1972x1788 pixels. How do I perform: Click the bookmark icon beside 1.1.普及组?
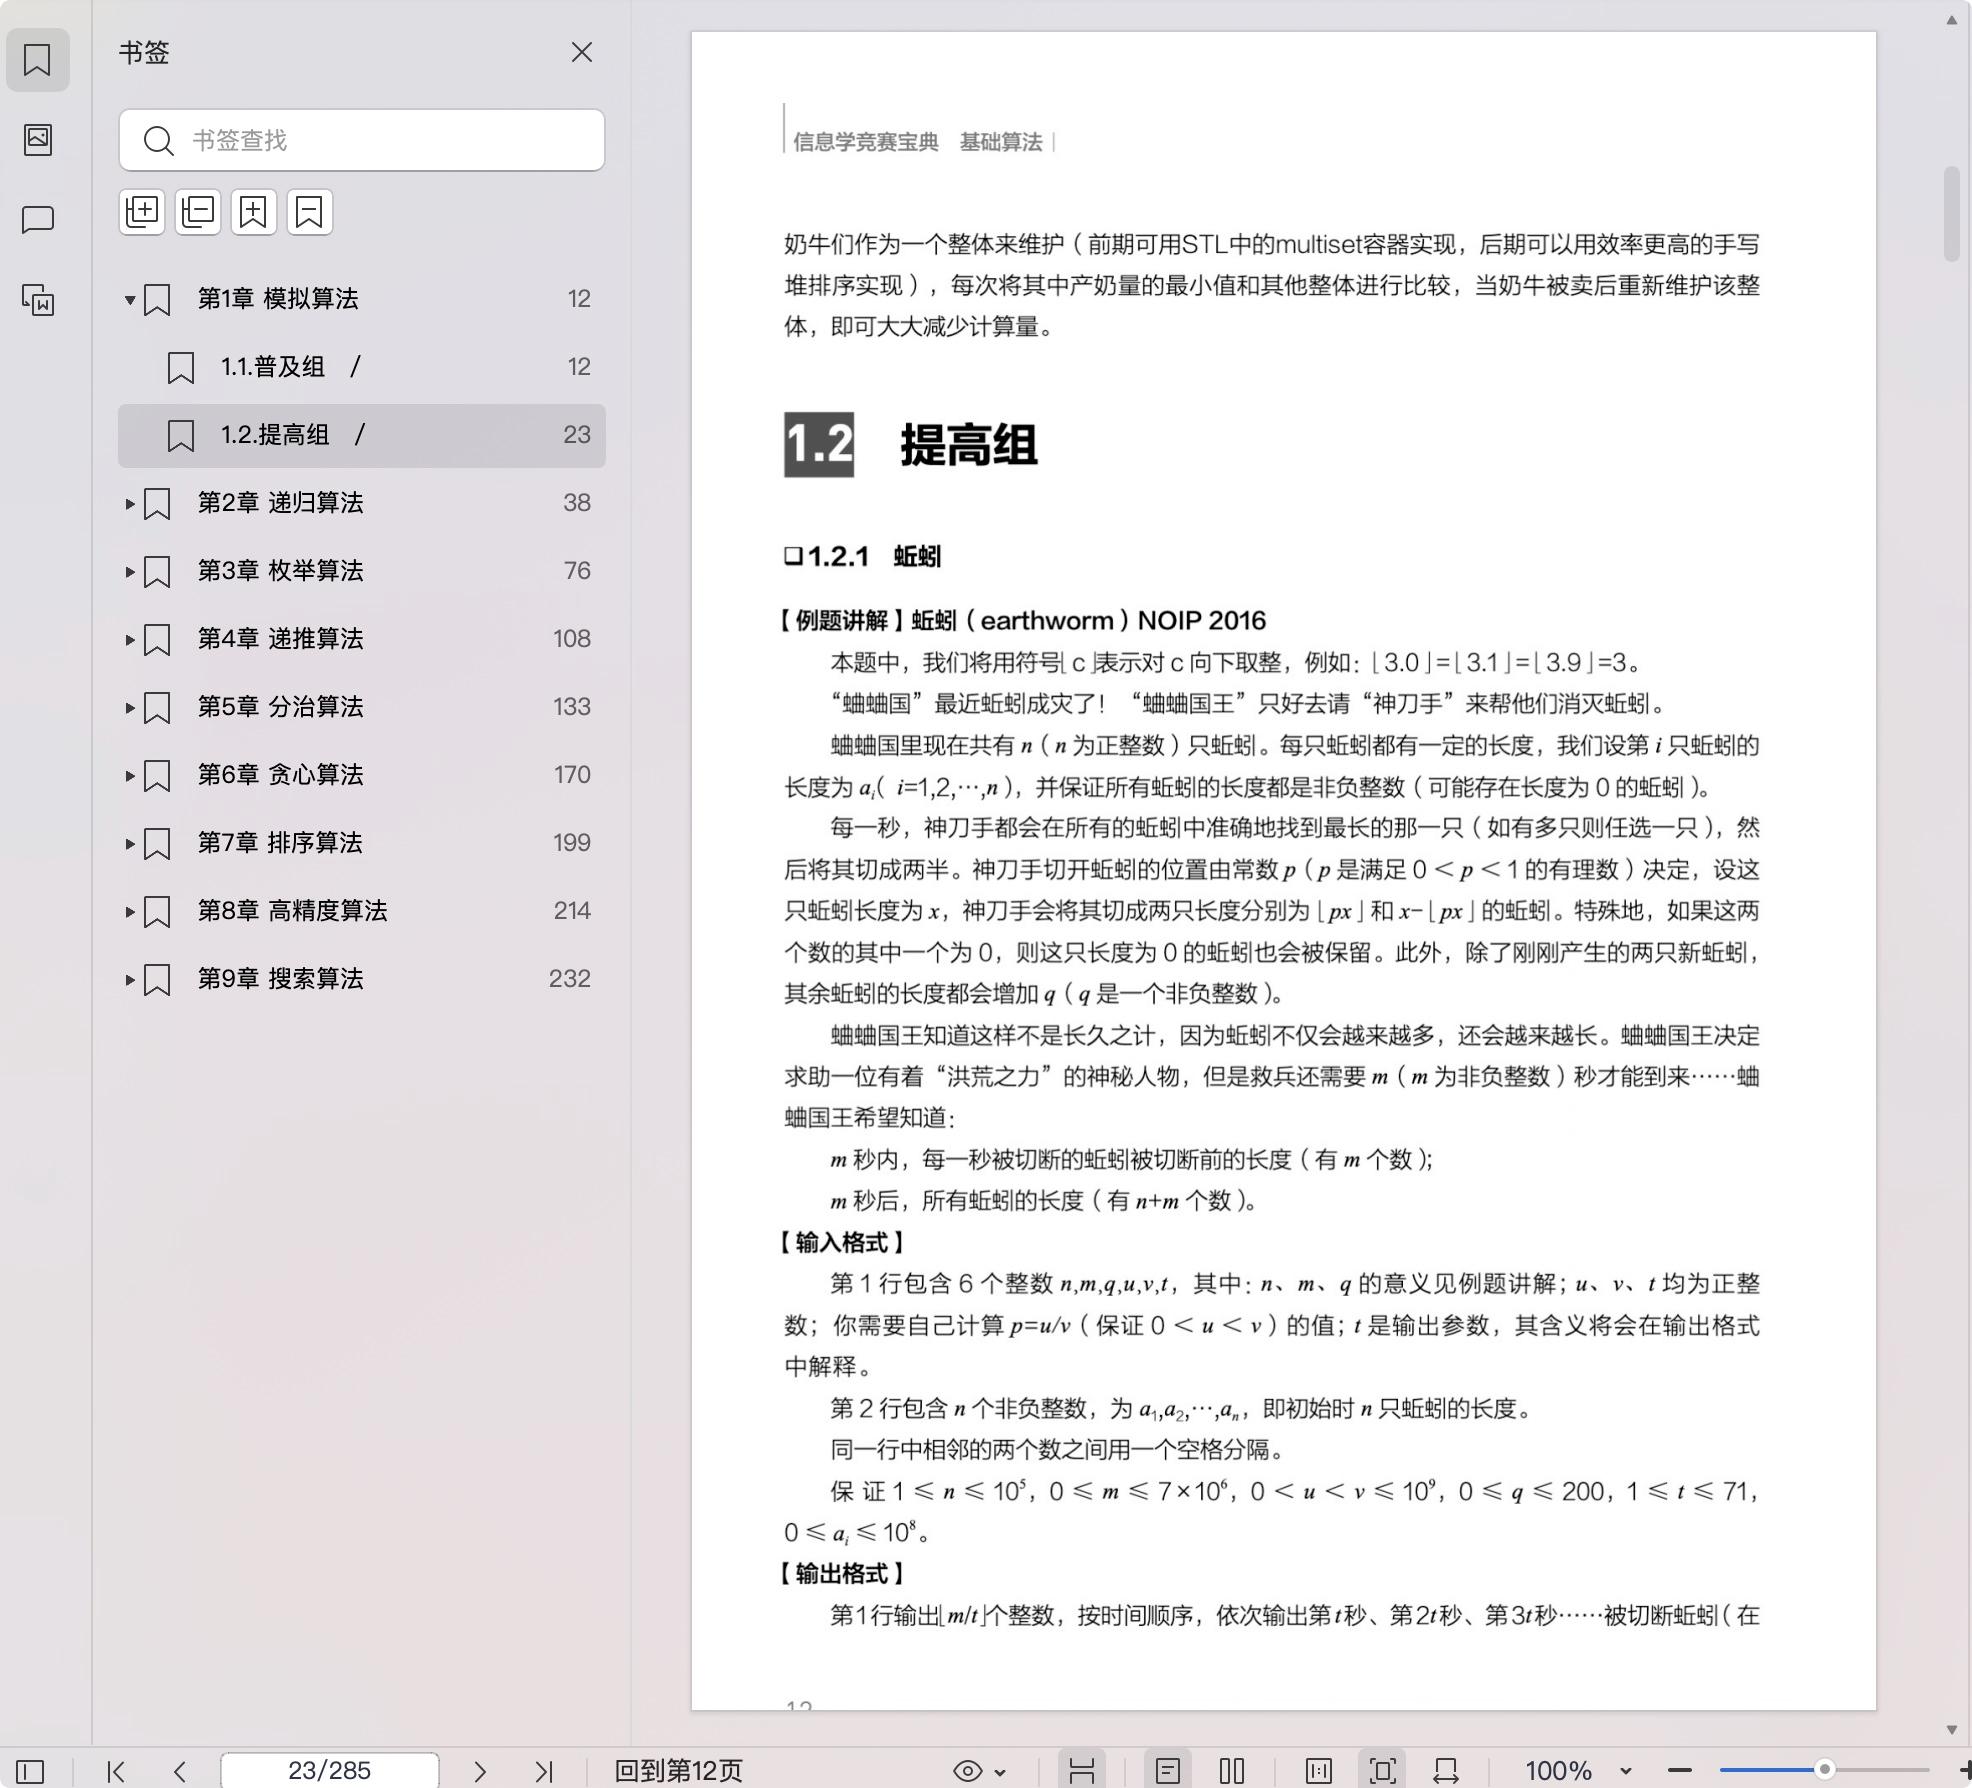click(x=181, y=368)
